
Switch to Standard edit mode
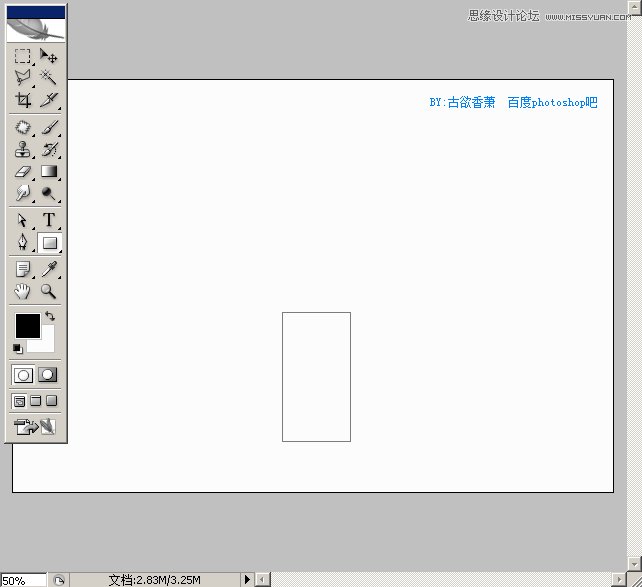[23, 375]
